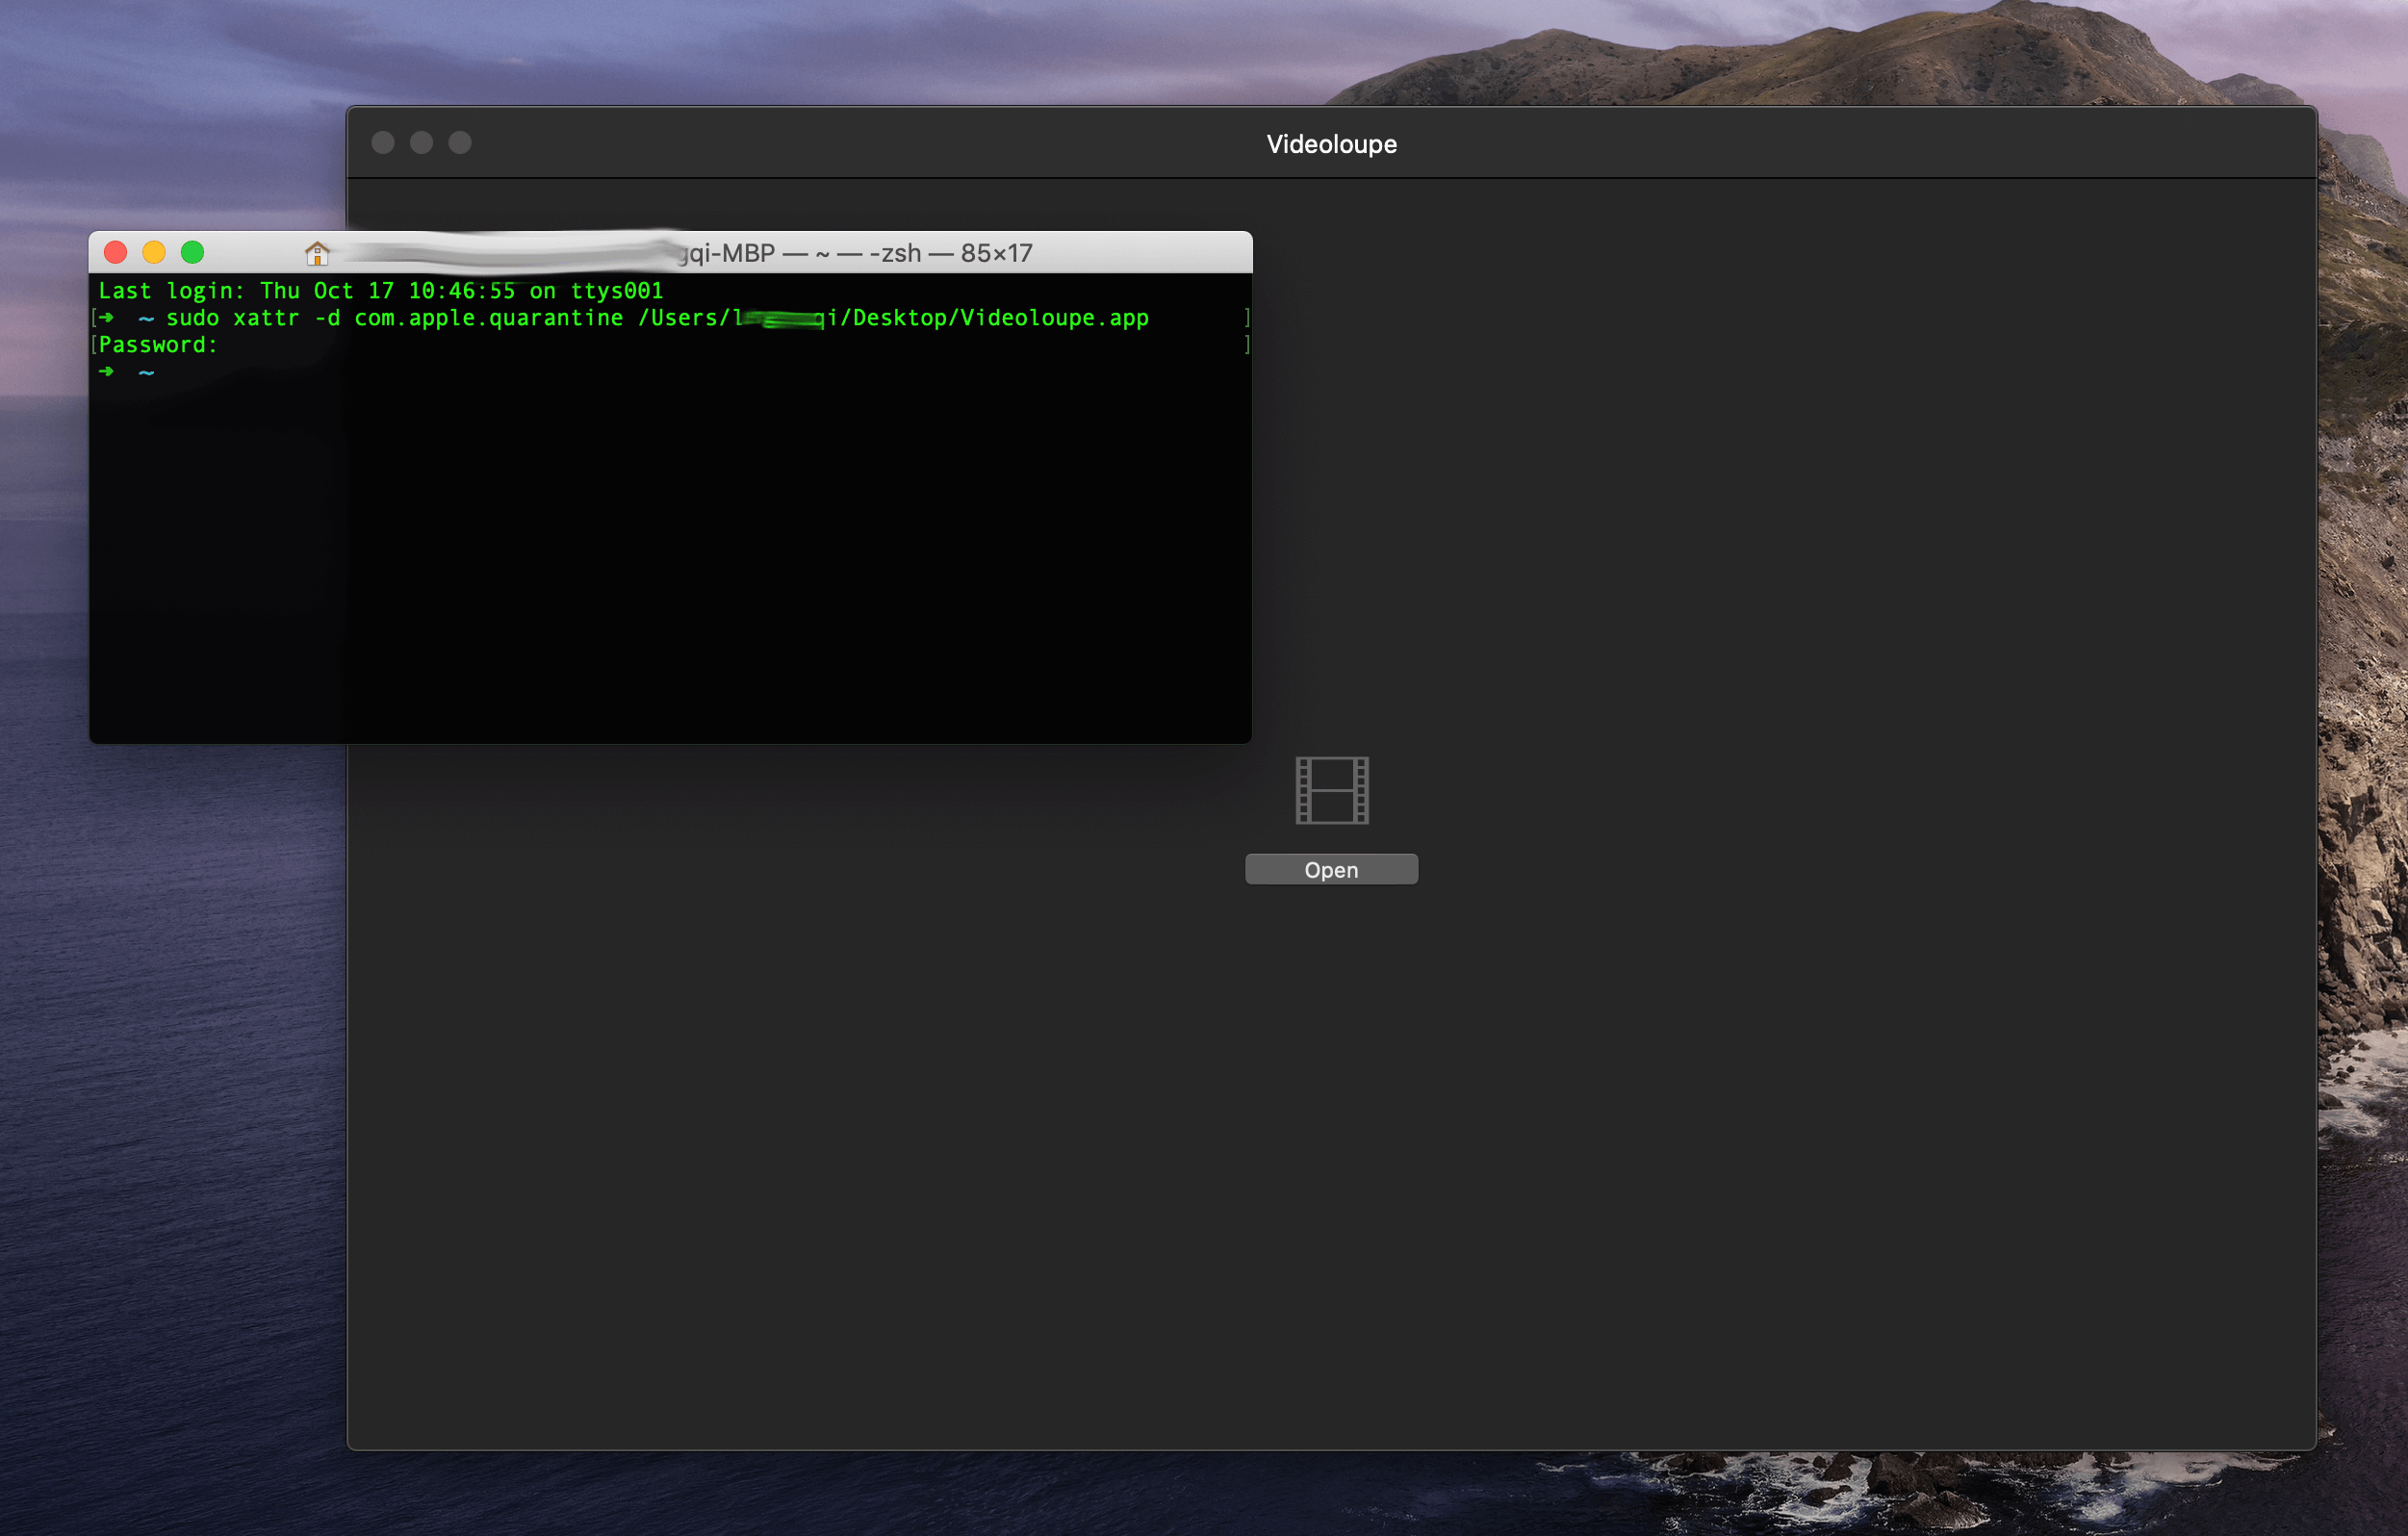Zoom Terminal with the green button
Image resolution: width=2408 pixels, height=1536 pixels.
(x=193, y=252)
